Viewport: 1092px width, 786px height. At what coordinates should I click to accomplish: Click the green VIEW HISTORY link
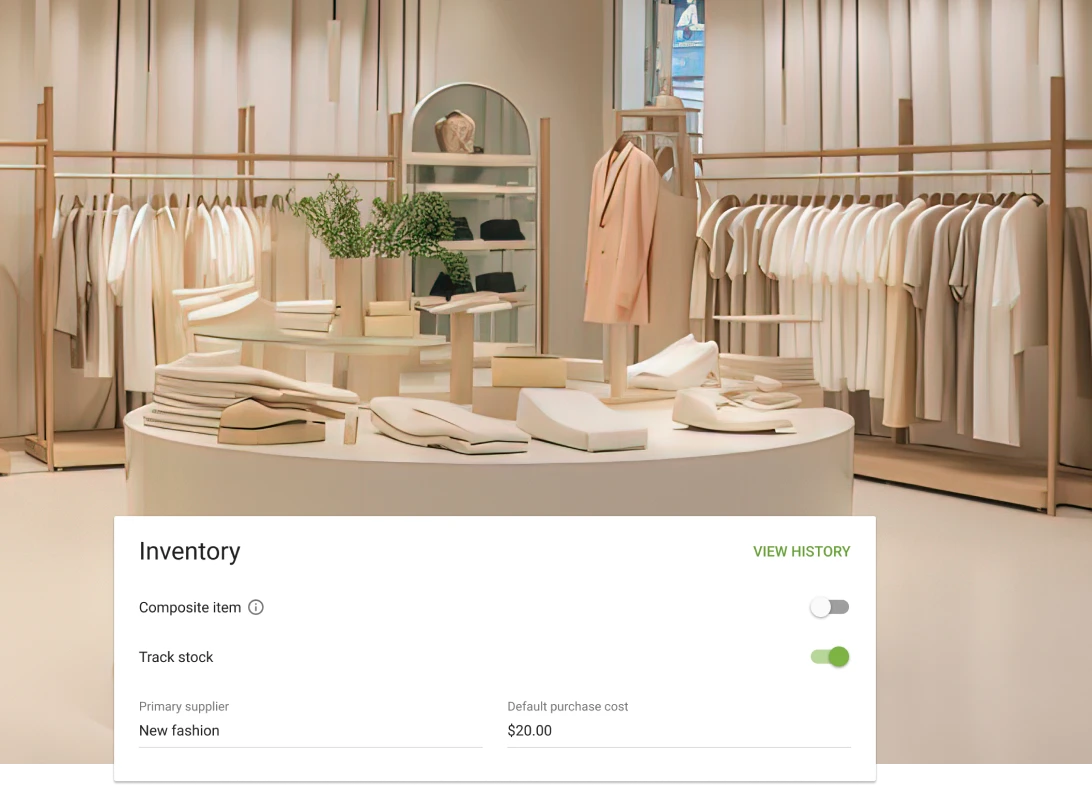pos(802,551)
